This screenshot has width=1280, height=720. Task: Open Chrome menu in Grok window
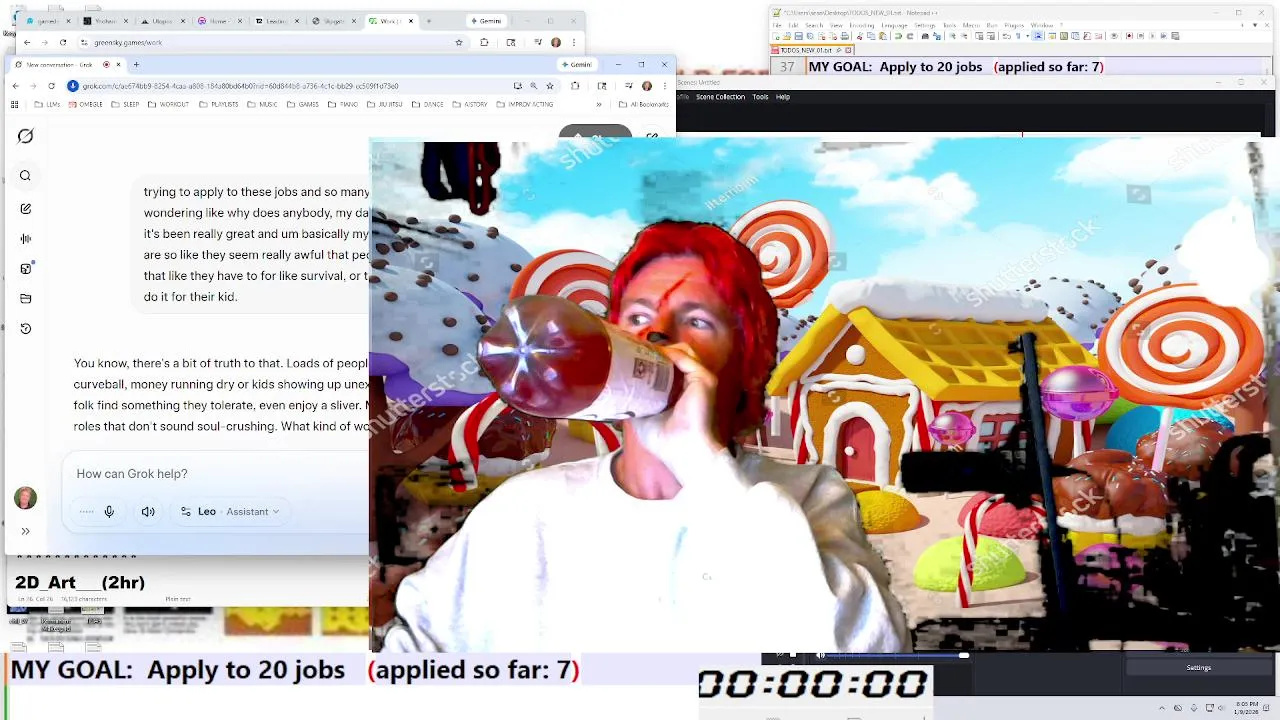(x=664, y=86)
